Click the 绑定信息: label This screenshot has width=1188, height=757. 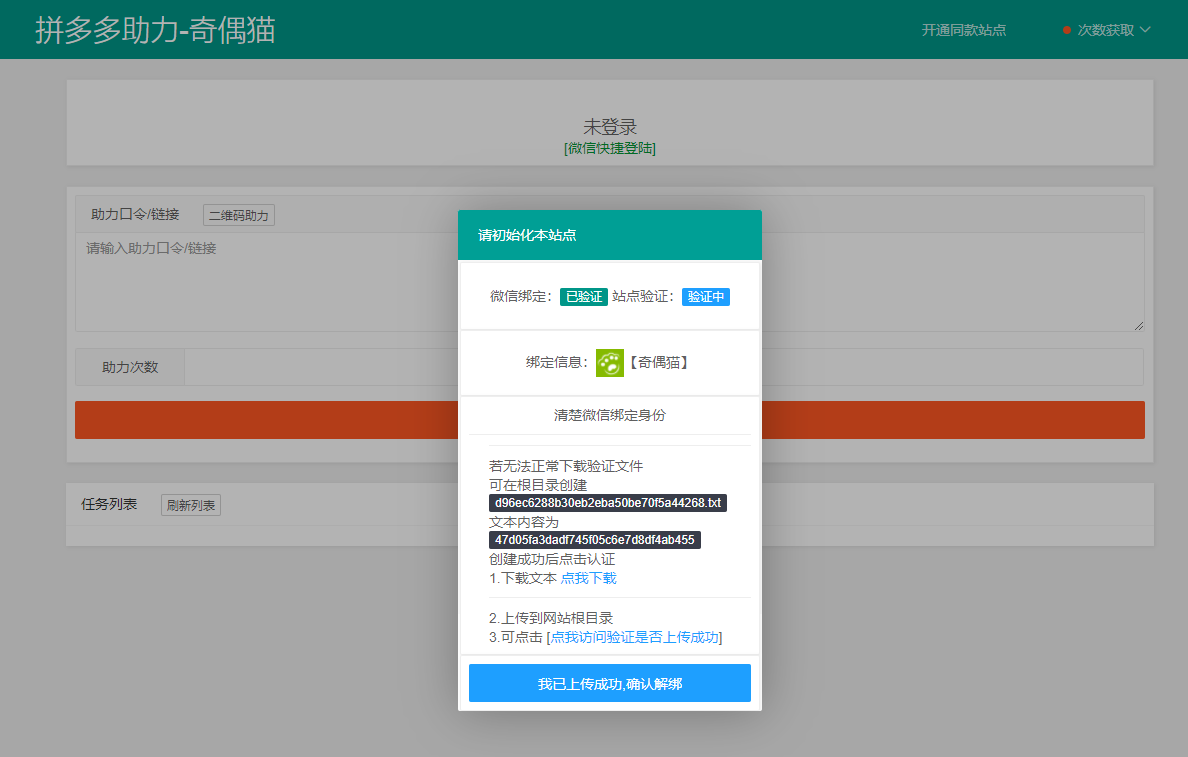click(x=558, y=363)
